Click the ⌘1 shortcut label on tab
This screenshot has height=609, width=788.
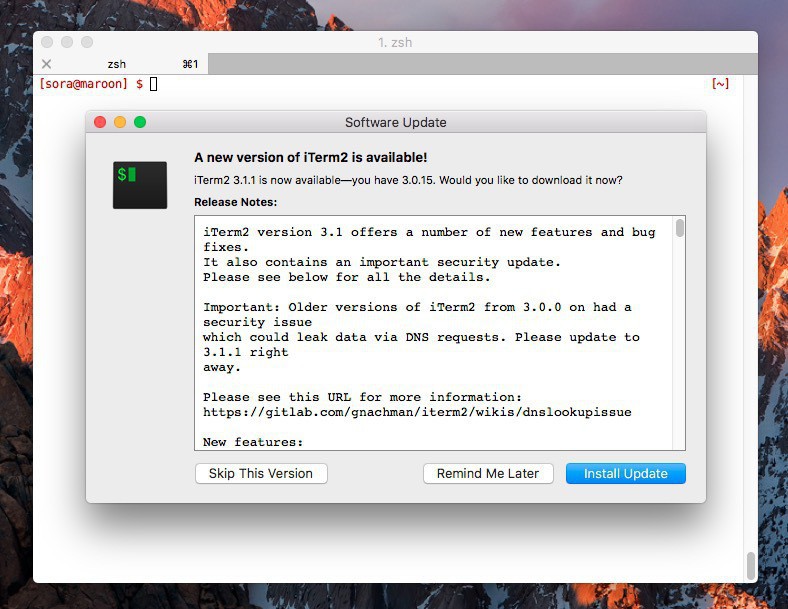tap(190, 64)
